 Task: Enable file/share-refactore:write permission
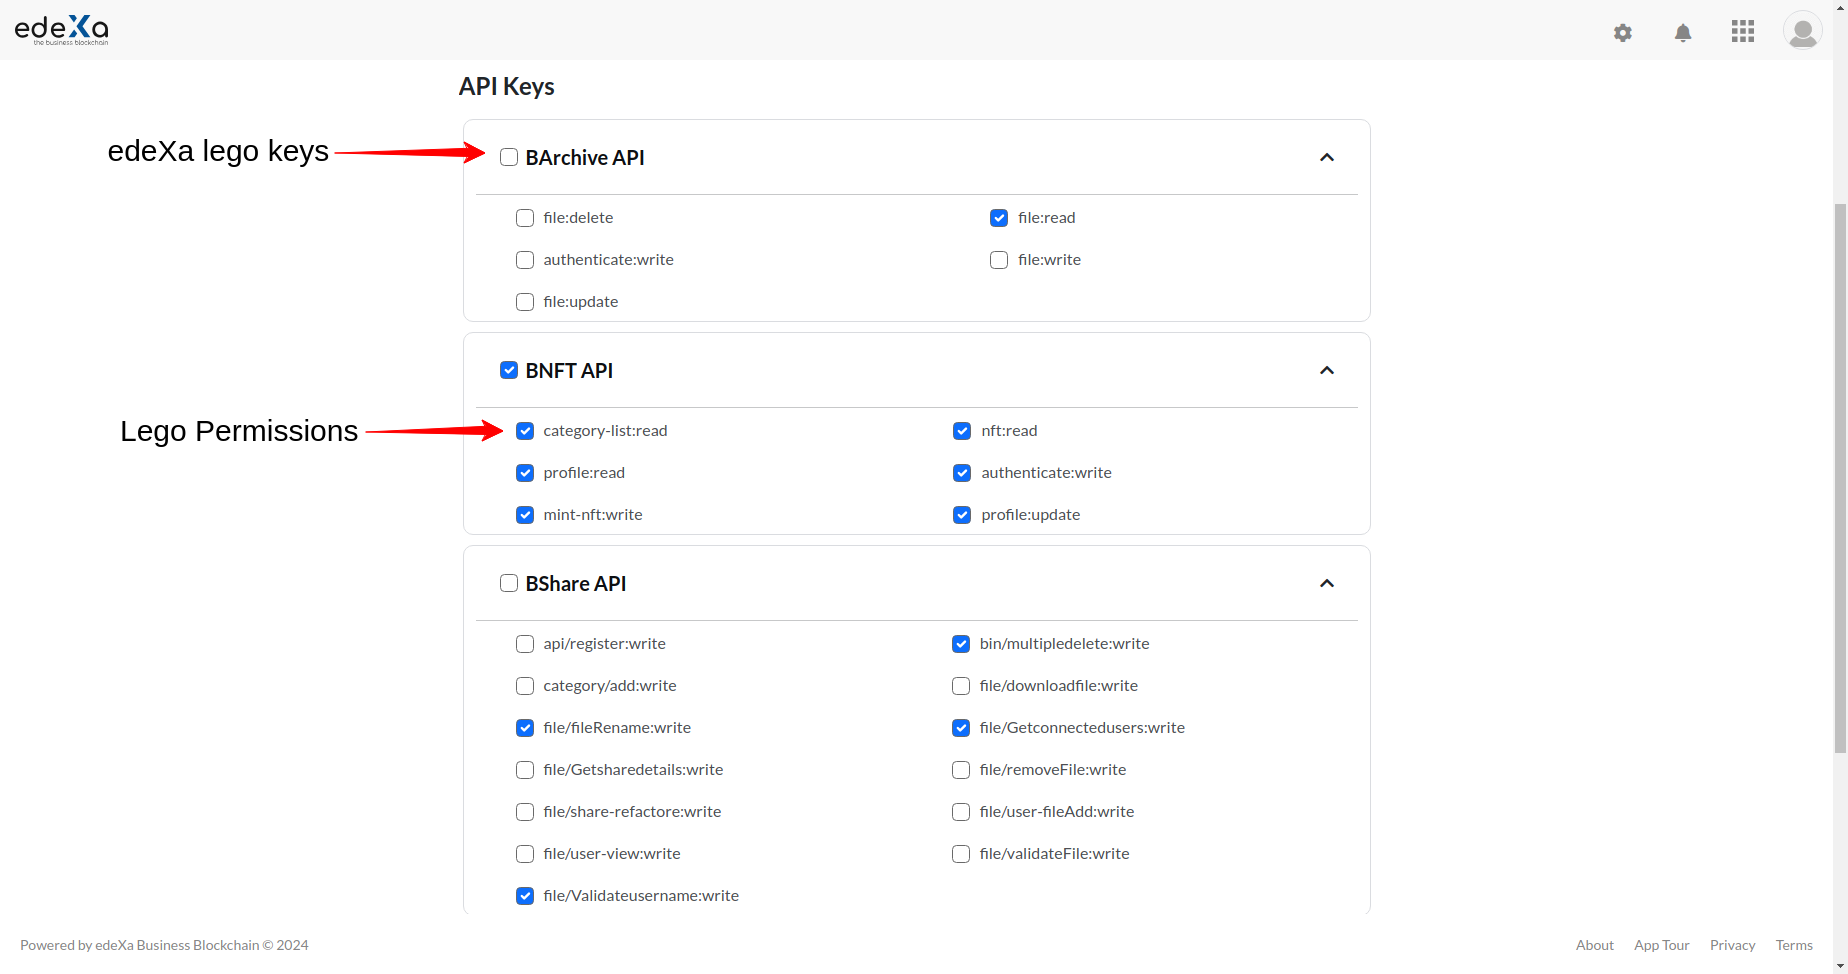point(525,812)
